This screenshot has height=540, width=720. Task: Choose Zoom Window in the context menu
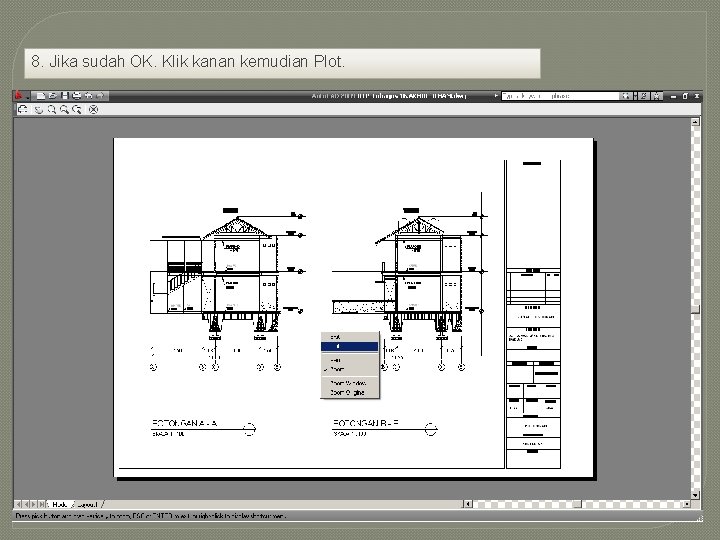coord(350,383)
